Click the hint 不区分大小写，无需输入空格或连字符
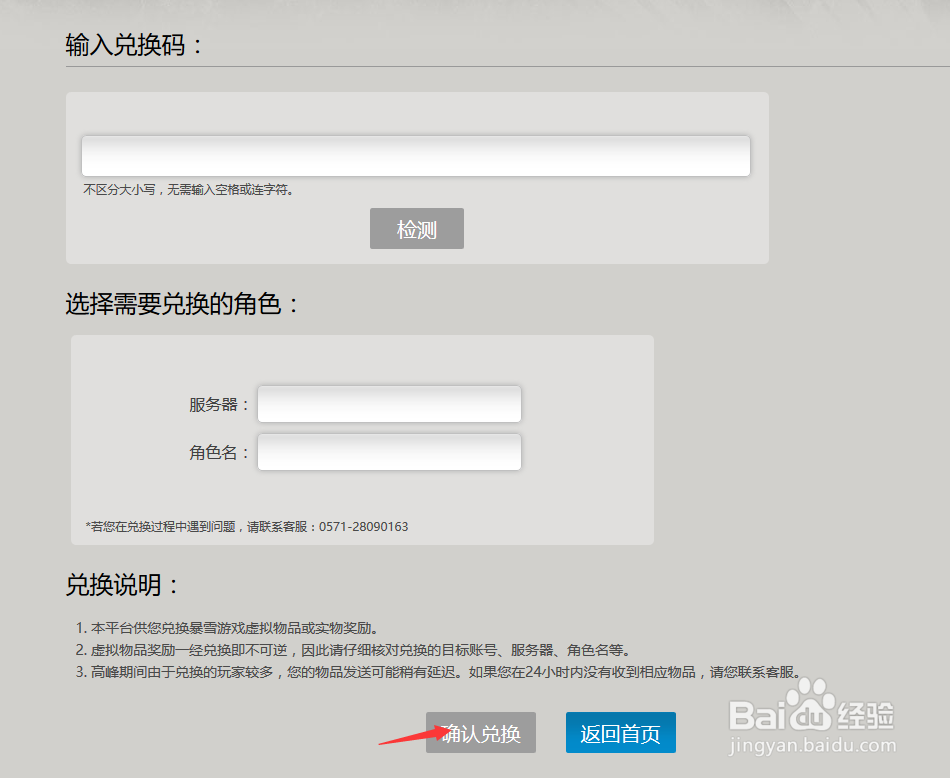The image size is (950, 778). tap(188, 190)
